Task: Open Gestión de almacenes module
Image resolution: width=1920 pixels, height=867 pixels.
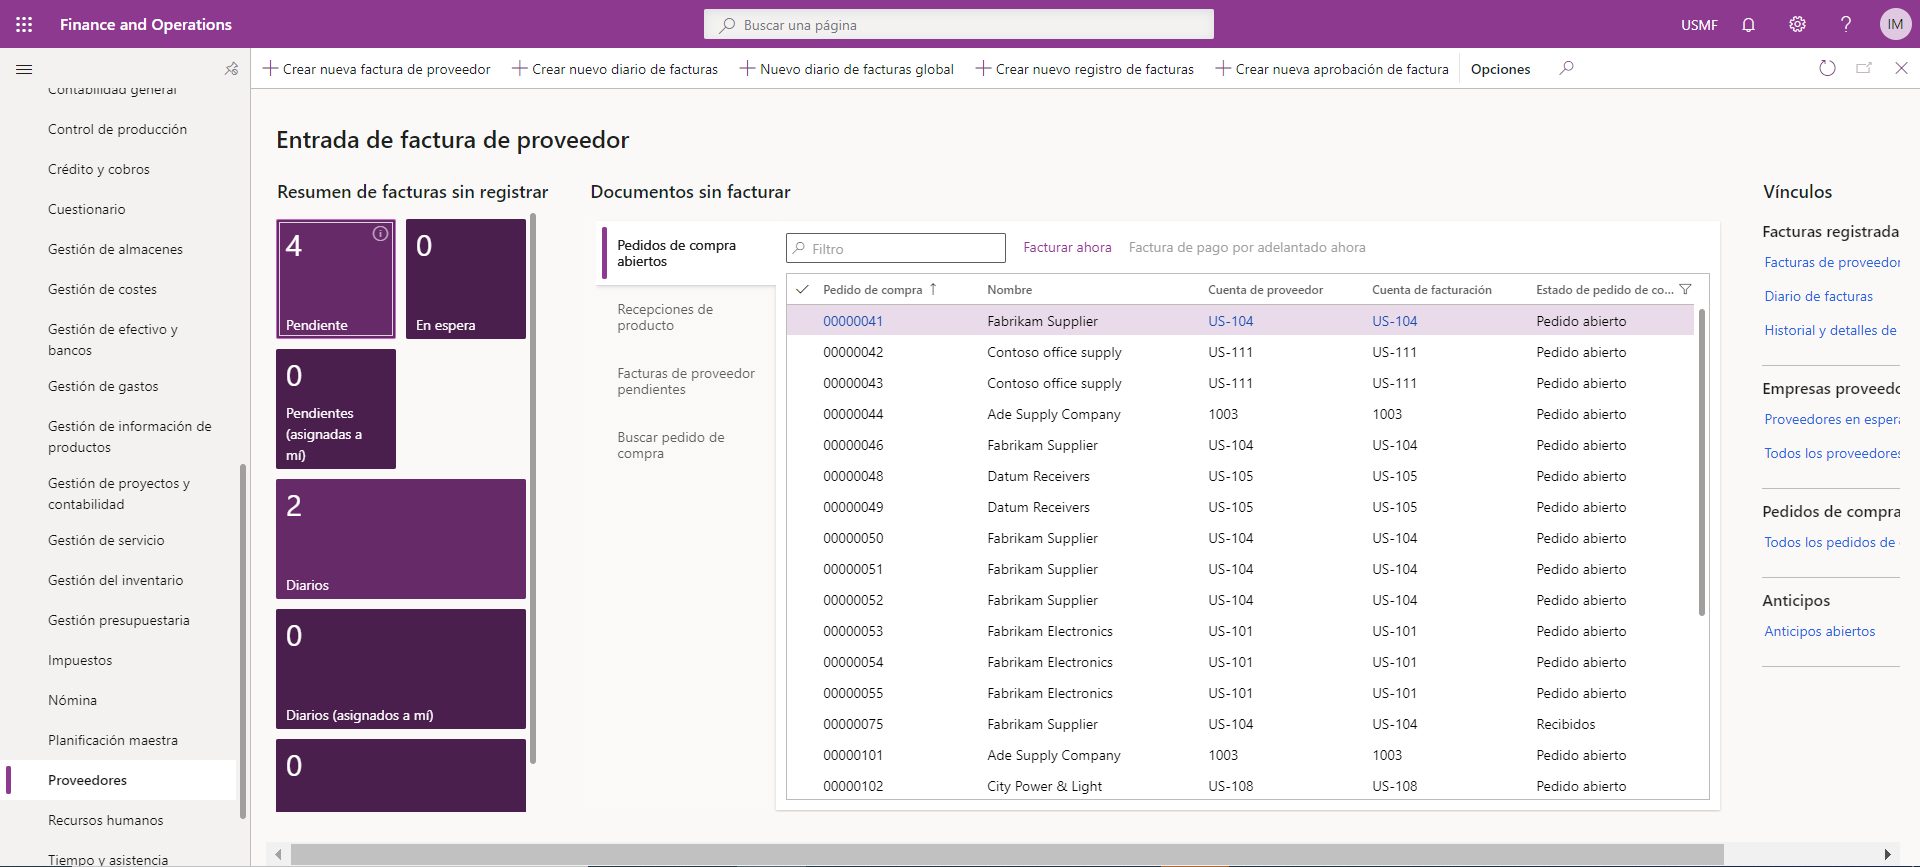Action: [115, 249]
